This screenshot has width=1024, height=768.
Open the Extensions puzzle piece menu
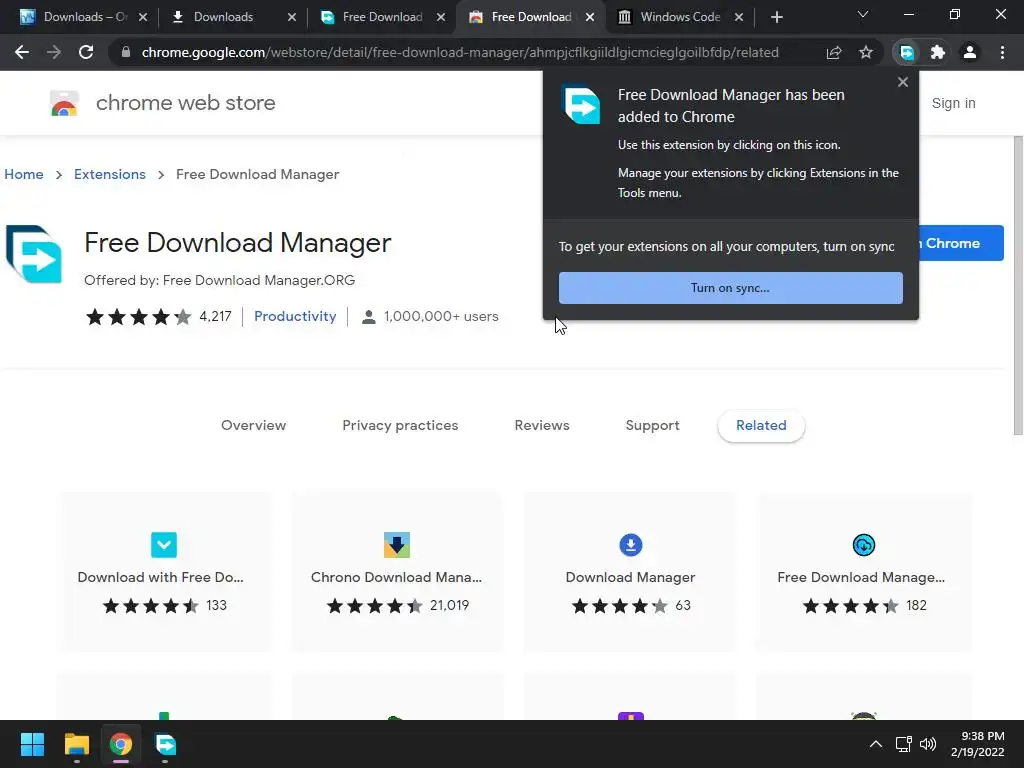tap(938, 52)
